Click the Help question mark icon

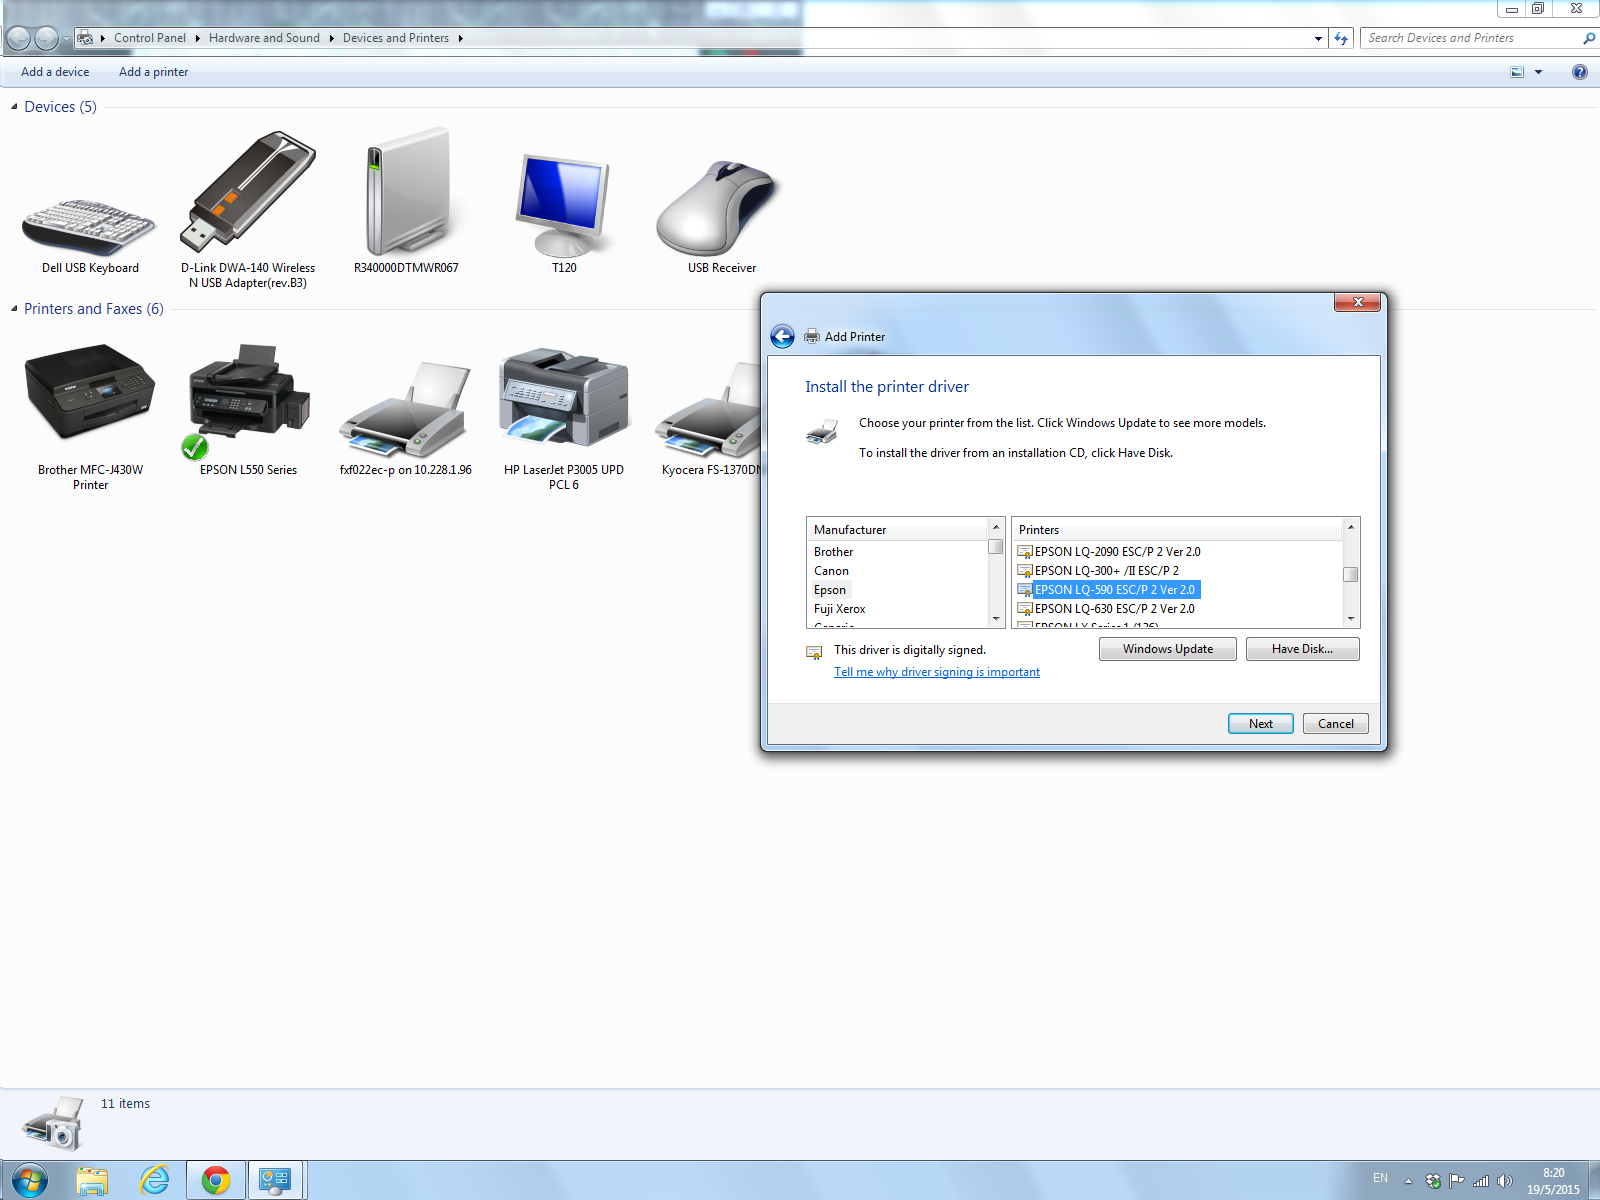[1579, 72]
